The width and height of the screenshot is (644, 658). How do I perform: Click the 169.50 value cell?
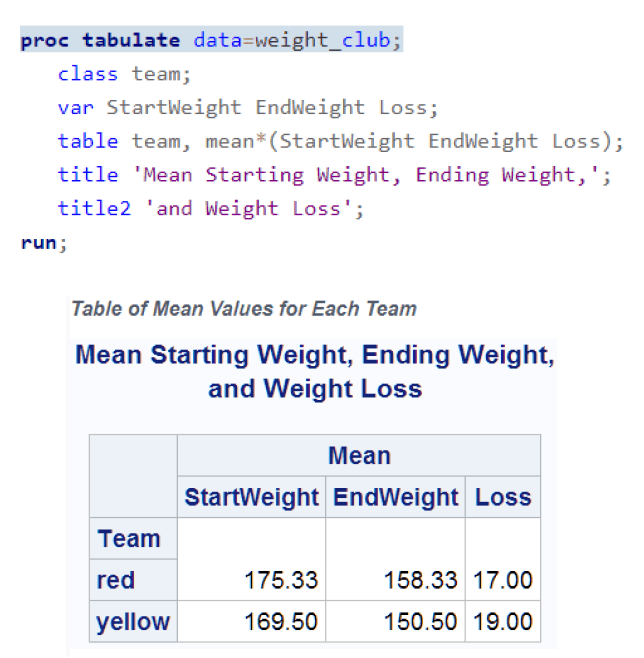click(281, 622)
